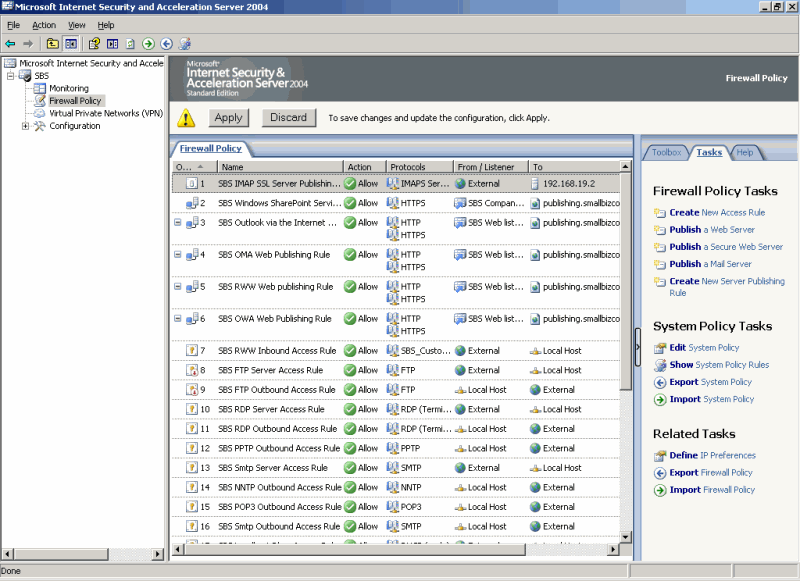Image resolution: width=800 pixels, height=581 pixels.
Task: Click the rules list scroll-right arrow
Action: coord(613,549)
